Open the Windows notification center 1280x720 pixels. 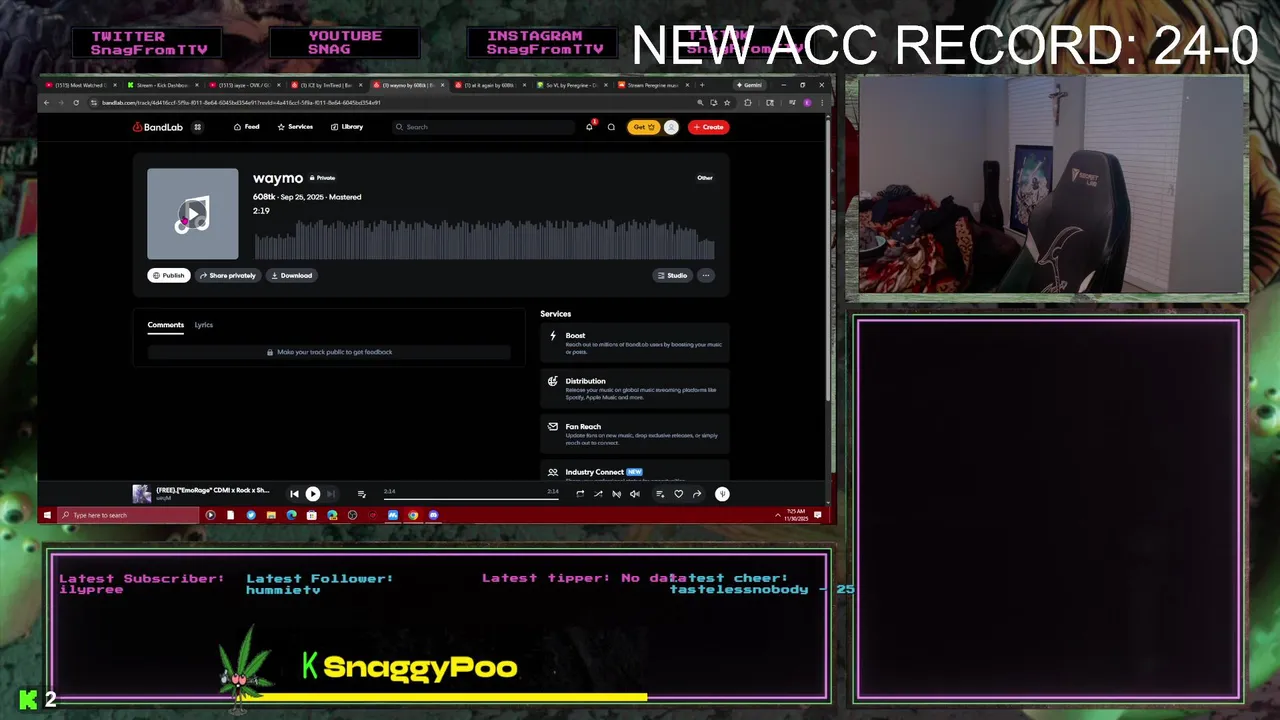(x=818, y=515)
